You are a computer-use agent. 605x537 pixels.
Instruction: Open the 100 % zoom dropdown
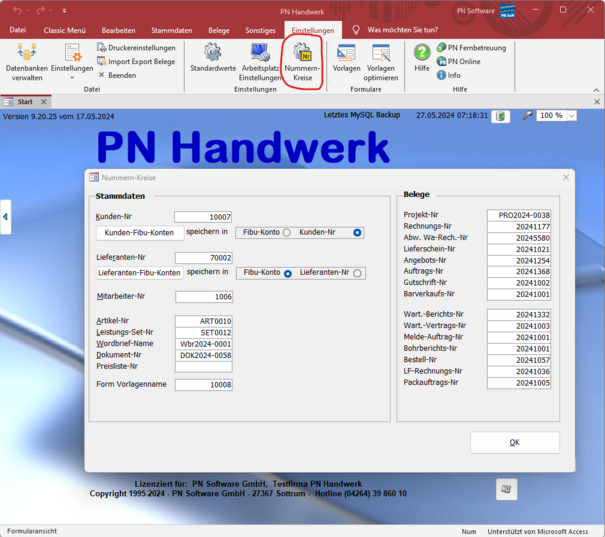(x=571, y=116)
